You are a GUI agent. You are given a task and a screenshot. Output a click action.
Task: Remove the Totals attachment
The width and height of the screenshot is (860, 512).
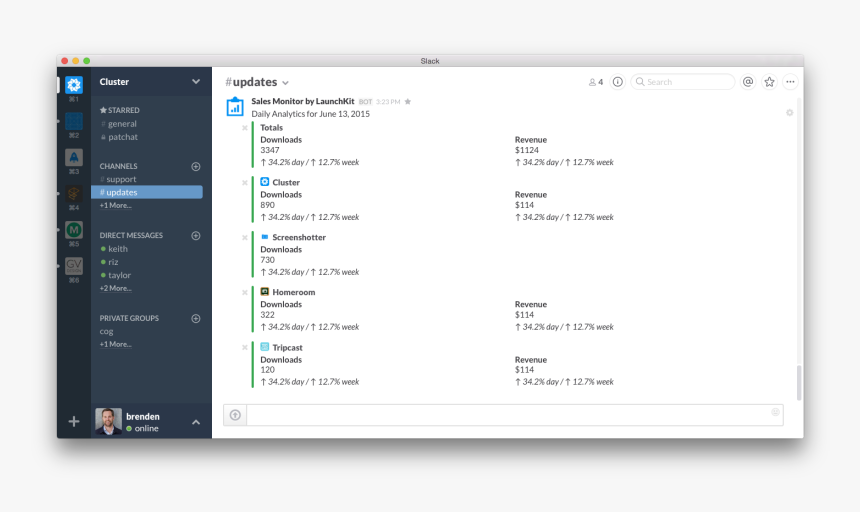(245, 128)
